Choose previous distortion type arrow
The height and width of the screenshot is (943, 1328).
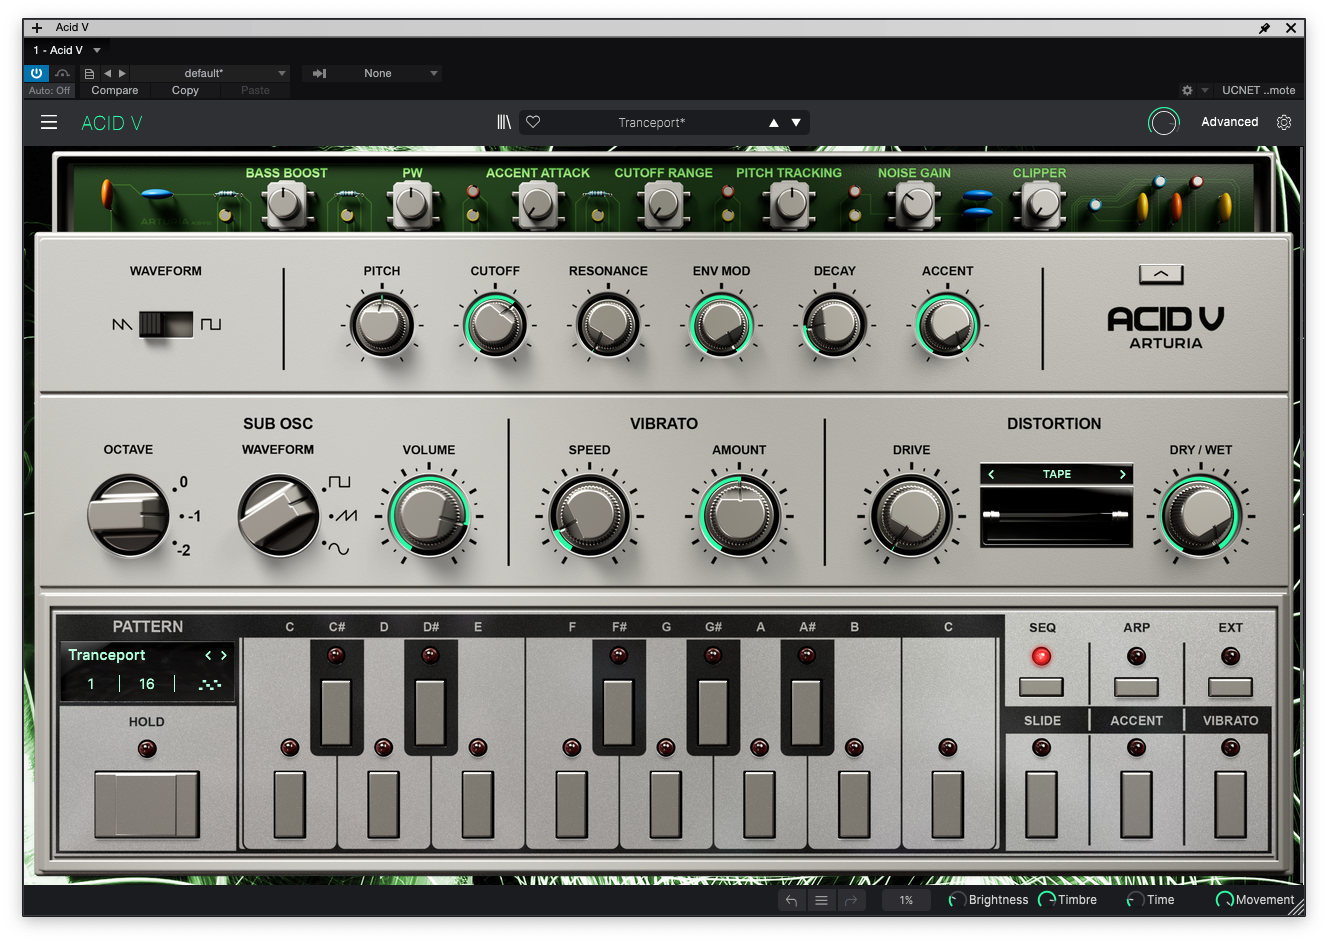click(x=991, y=474)
